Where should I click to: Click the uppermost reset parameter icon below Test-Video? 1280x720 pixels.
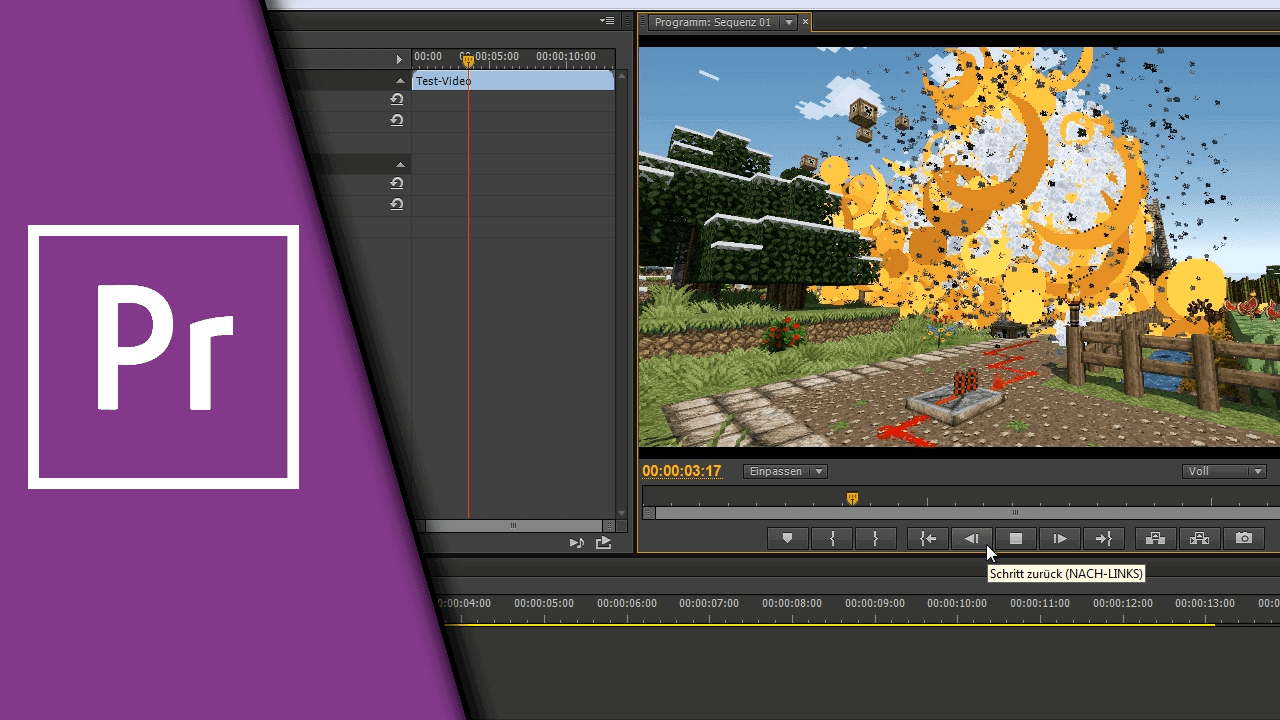[x=397, y=99]
